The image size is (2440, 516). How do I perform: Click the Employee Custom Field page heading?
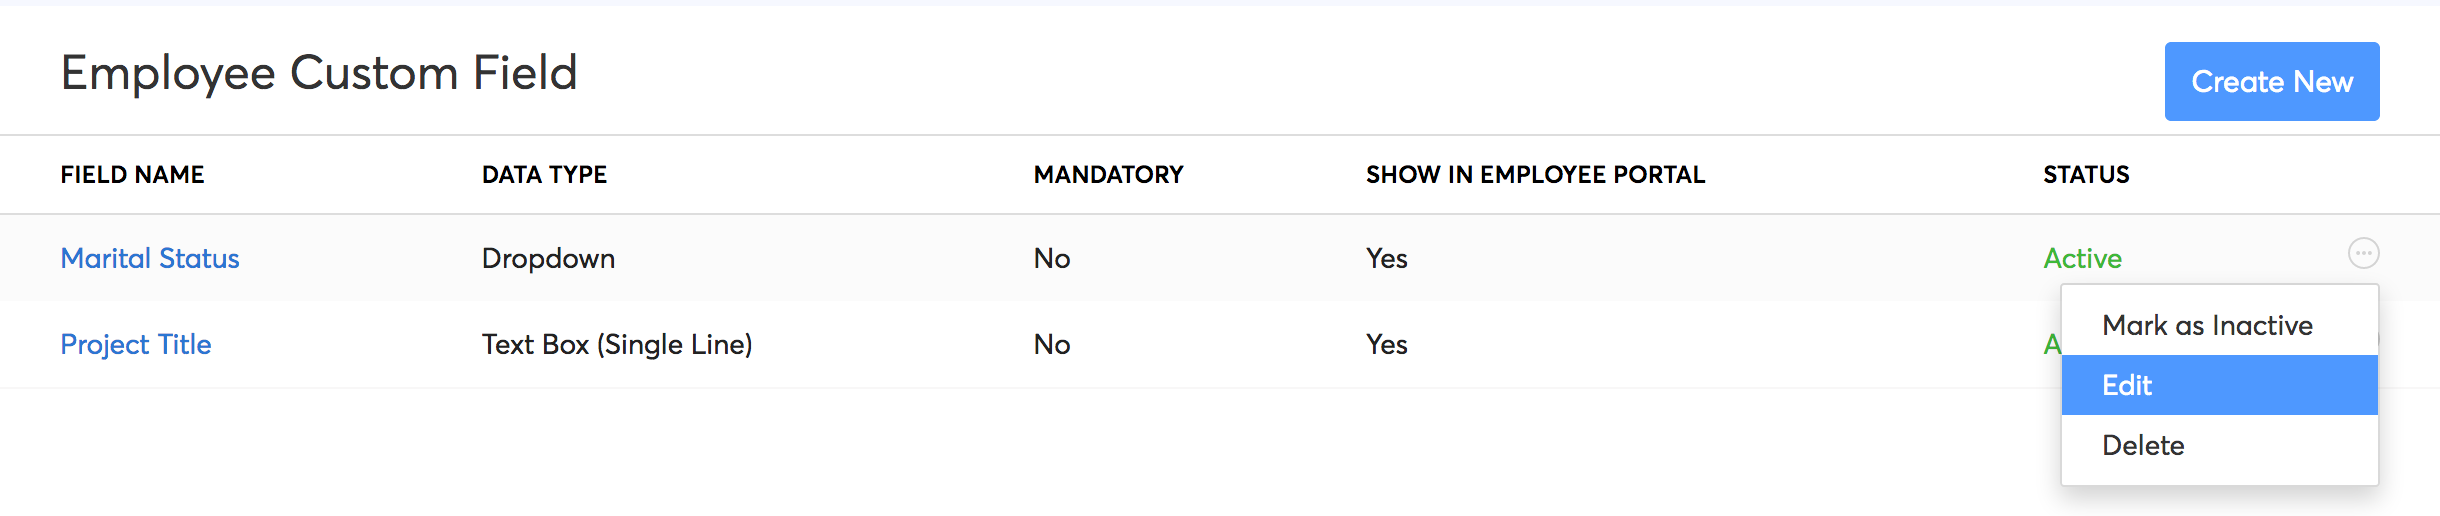[319, 74]
